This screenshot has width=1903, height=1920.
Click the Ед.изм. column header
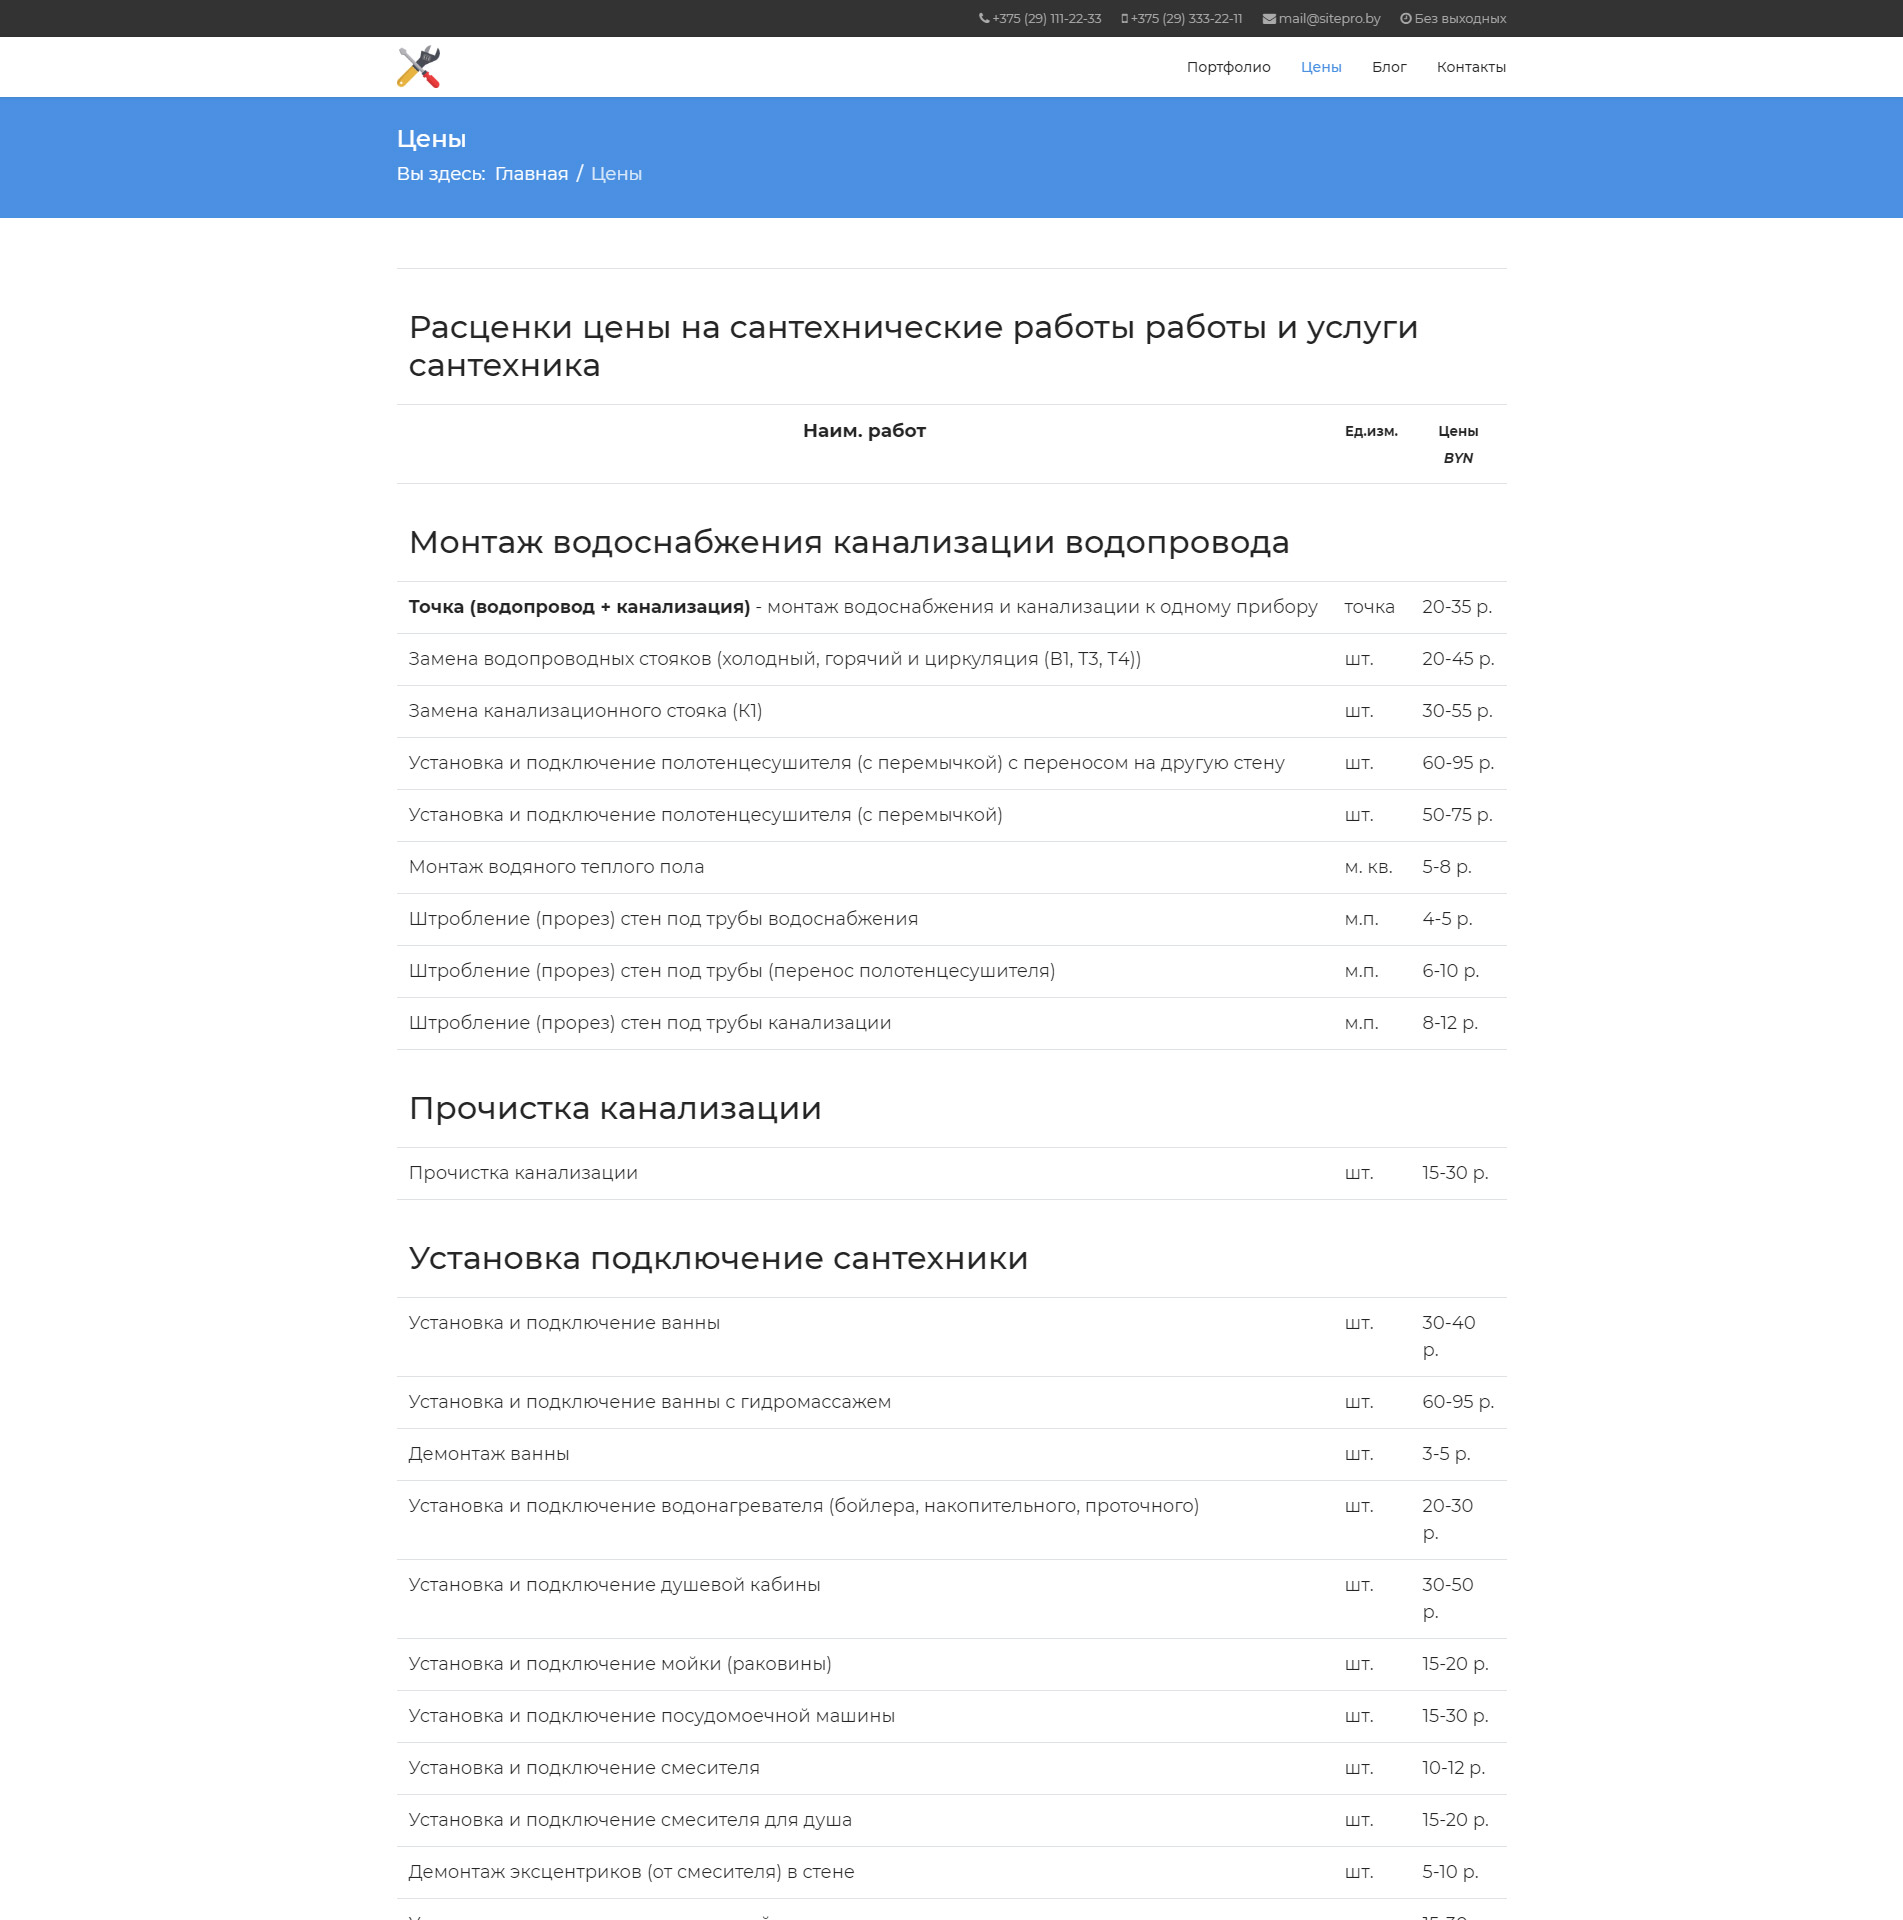coord(1370,431)
